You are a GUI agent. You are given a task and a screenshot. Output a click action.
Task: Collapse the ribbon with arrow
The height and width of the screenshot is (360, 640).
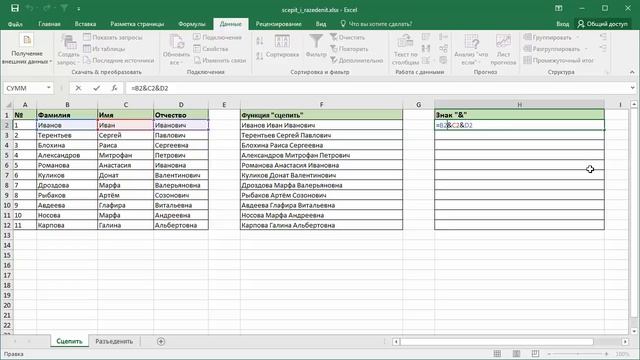coord(632,72)
